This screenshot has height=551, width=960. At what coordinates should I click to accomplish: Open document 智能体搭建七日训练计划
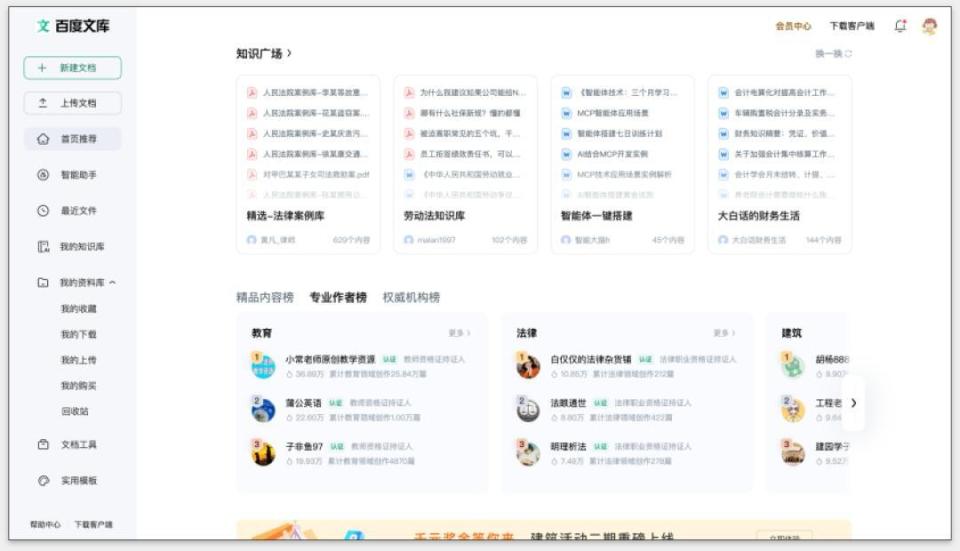click(x=620, y=133)
